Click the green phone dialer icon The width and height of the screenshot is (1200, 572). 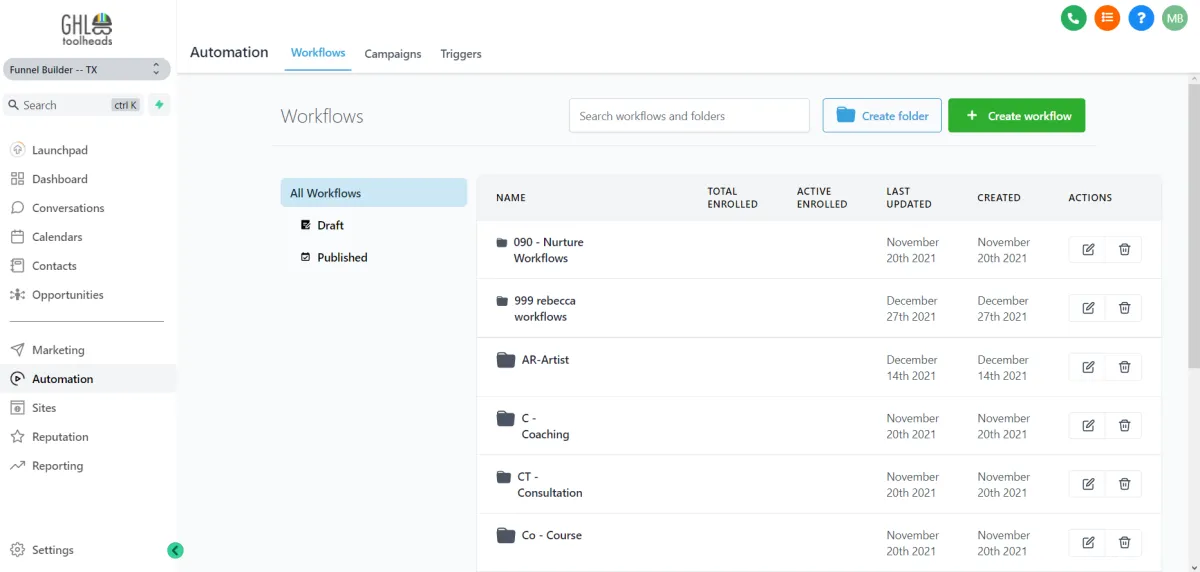pos(1073,18)
